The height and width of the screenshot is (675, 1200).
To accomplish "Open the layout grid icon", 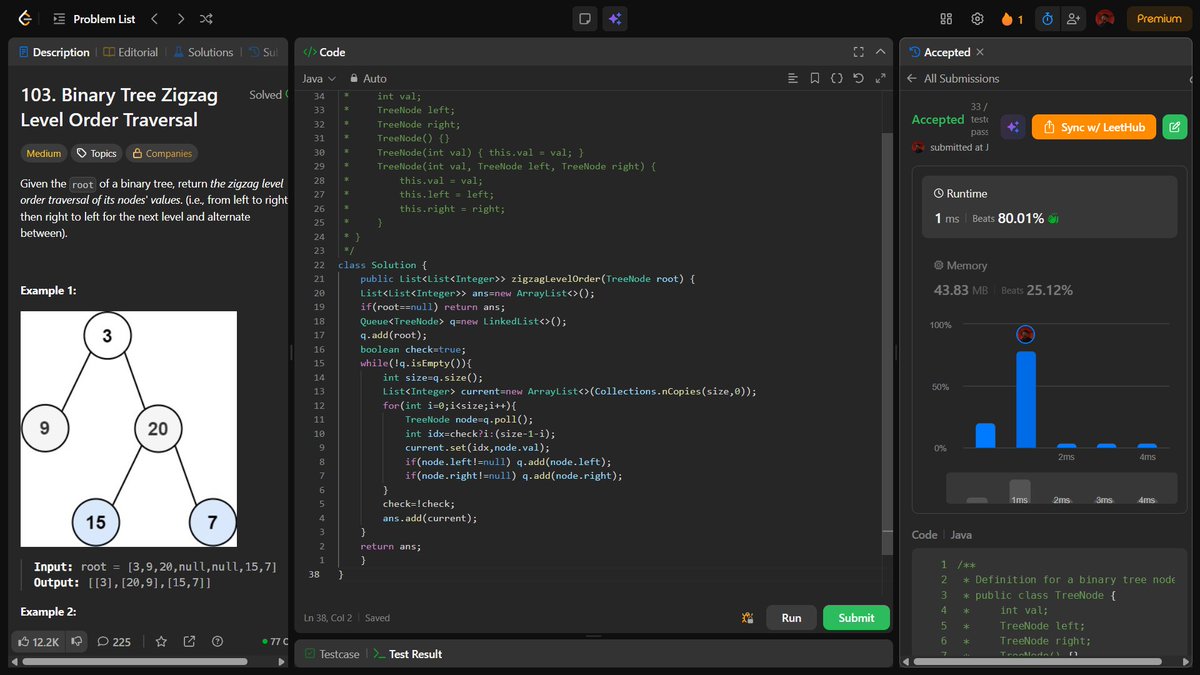I will (946, 19).
